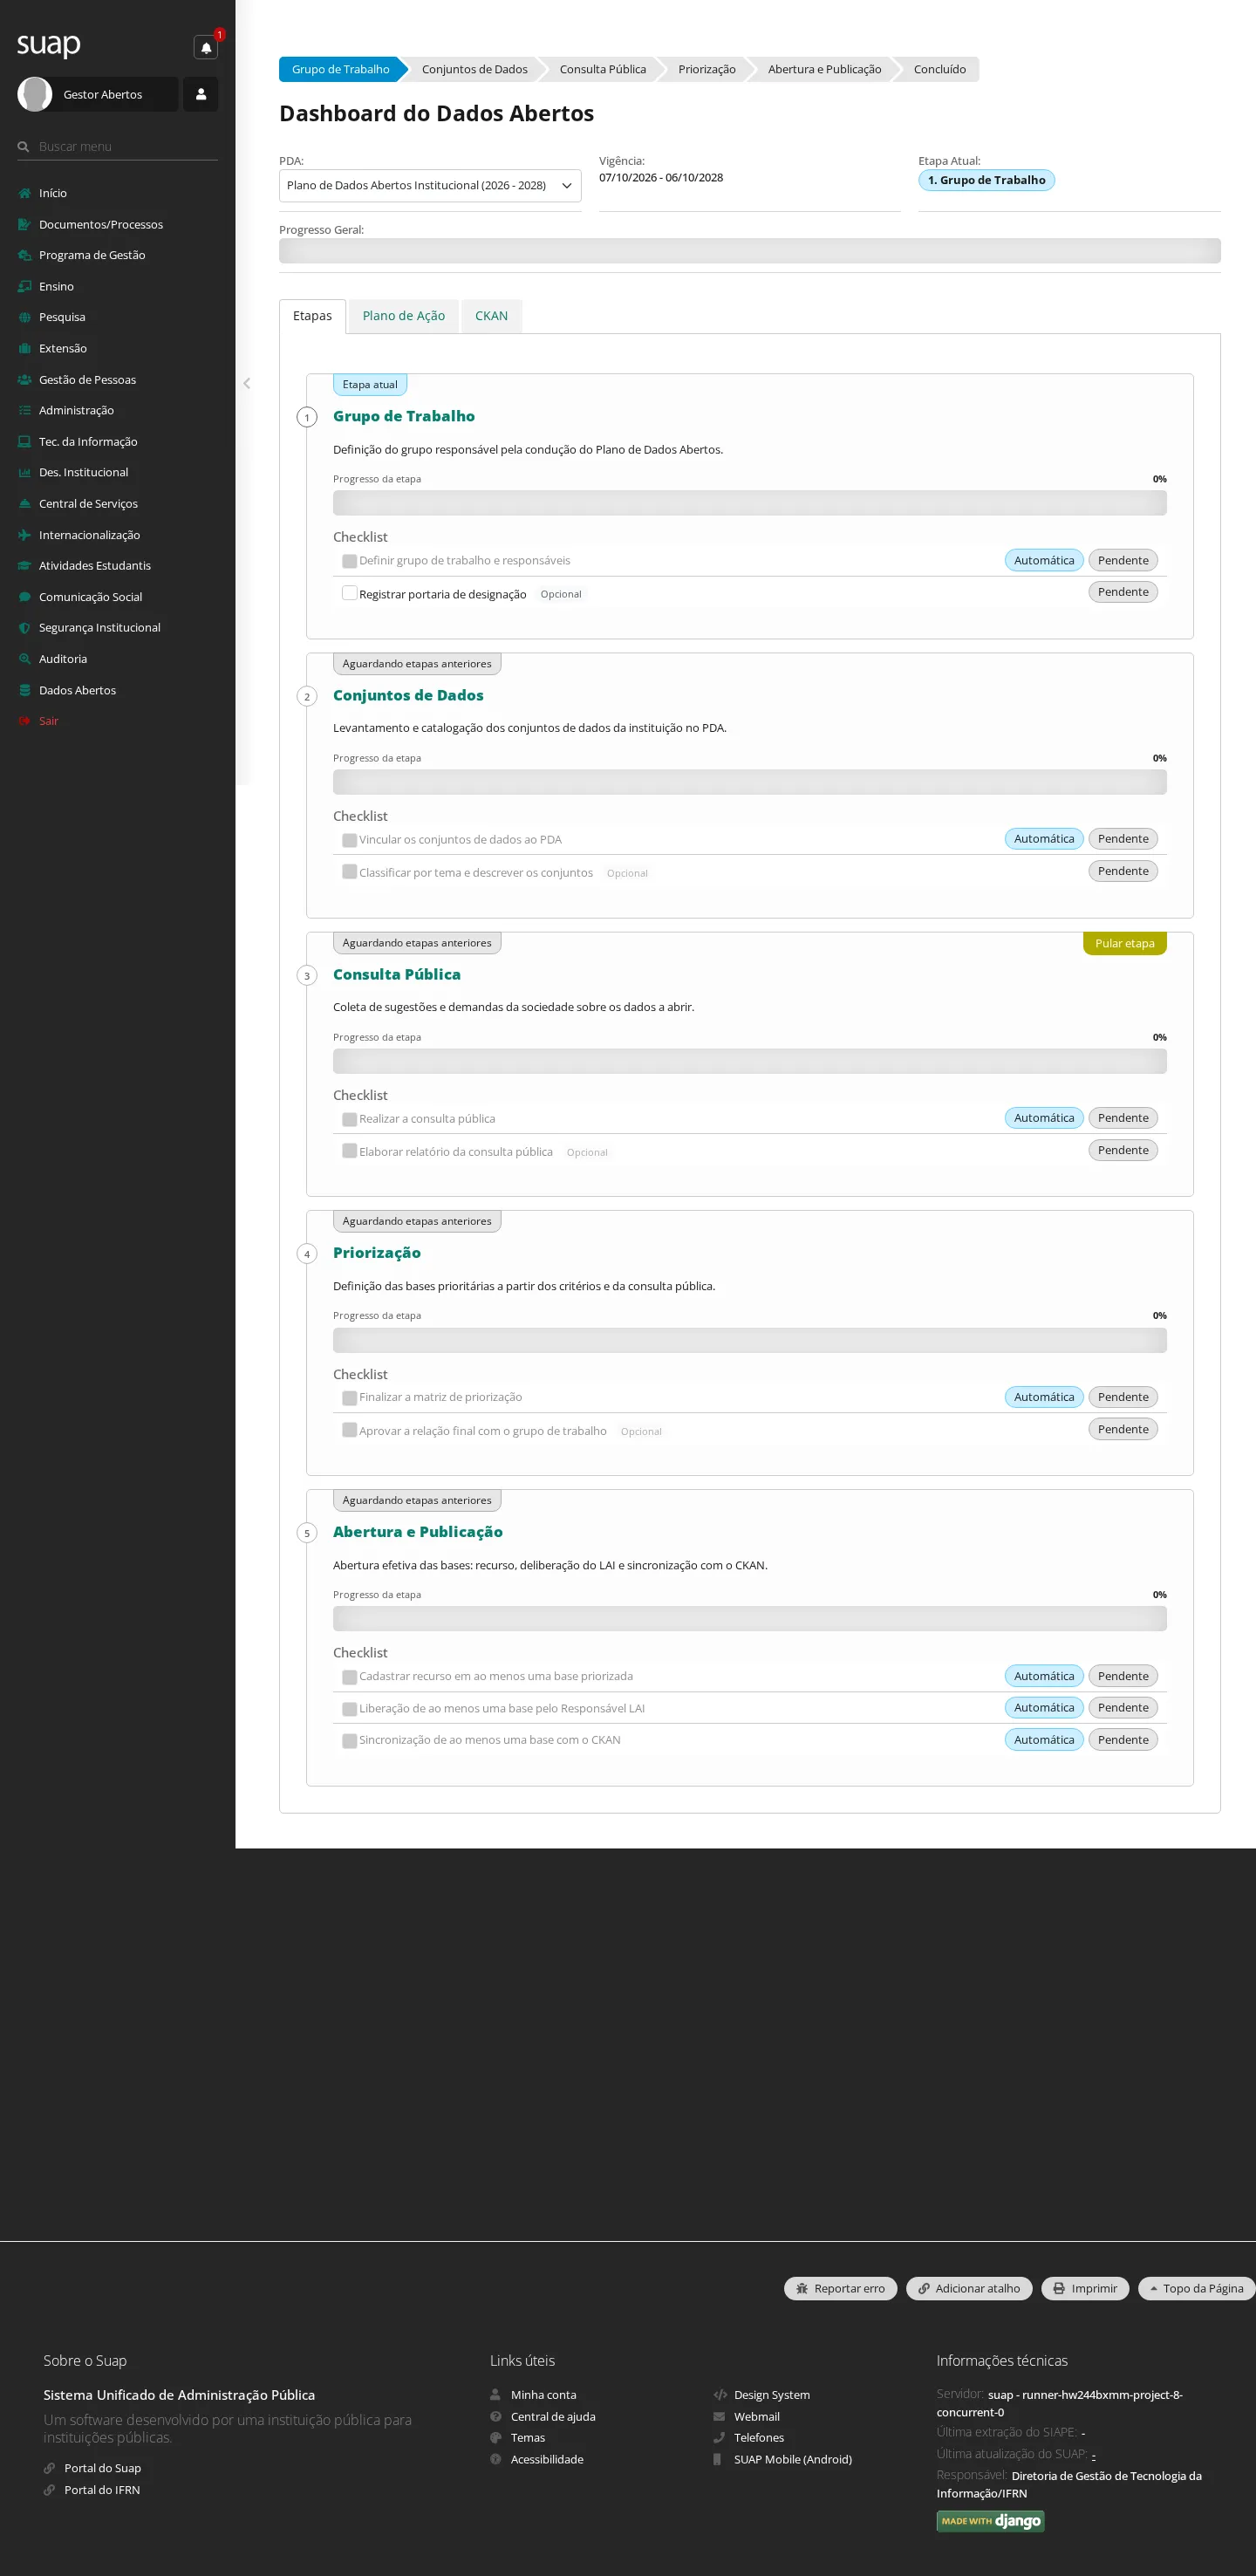Click the Início home icon
Image resolution: width=1256 pixels, height=2576 pixels.
point(24,193)
